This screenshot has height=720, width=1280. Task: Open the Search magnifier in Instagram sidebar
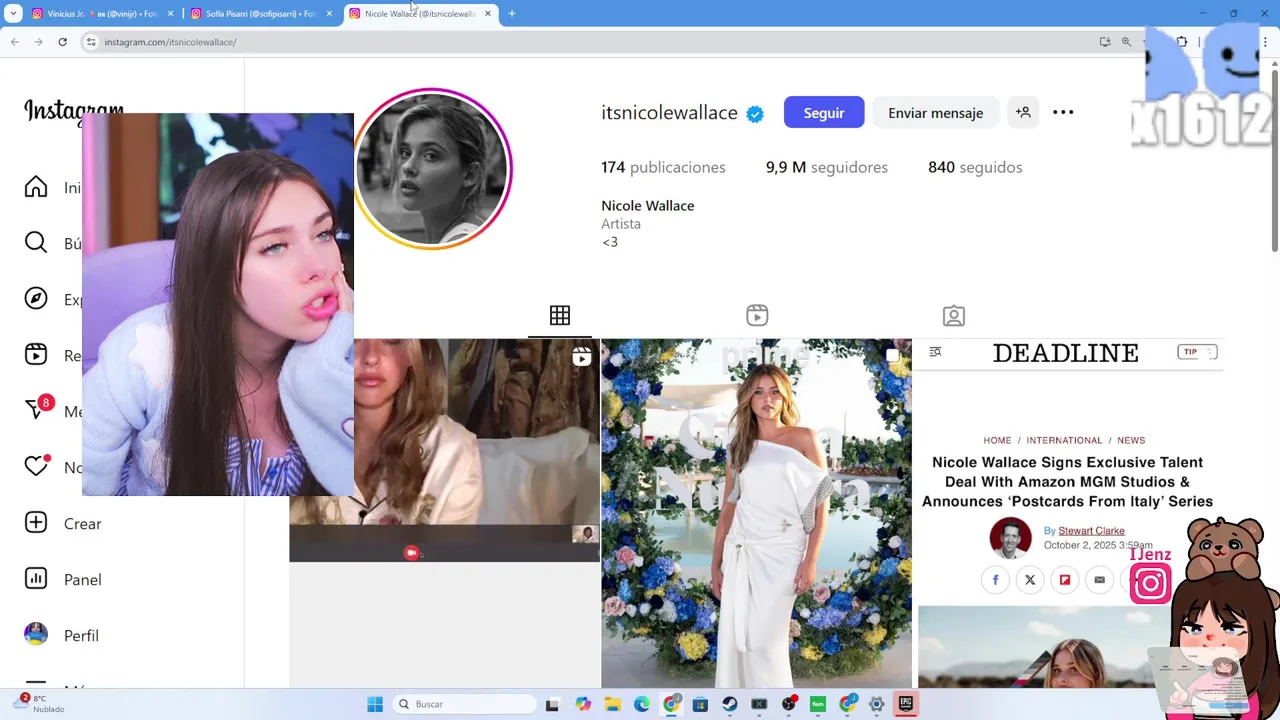click(x=36, y=243)
